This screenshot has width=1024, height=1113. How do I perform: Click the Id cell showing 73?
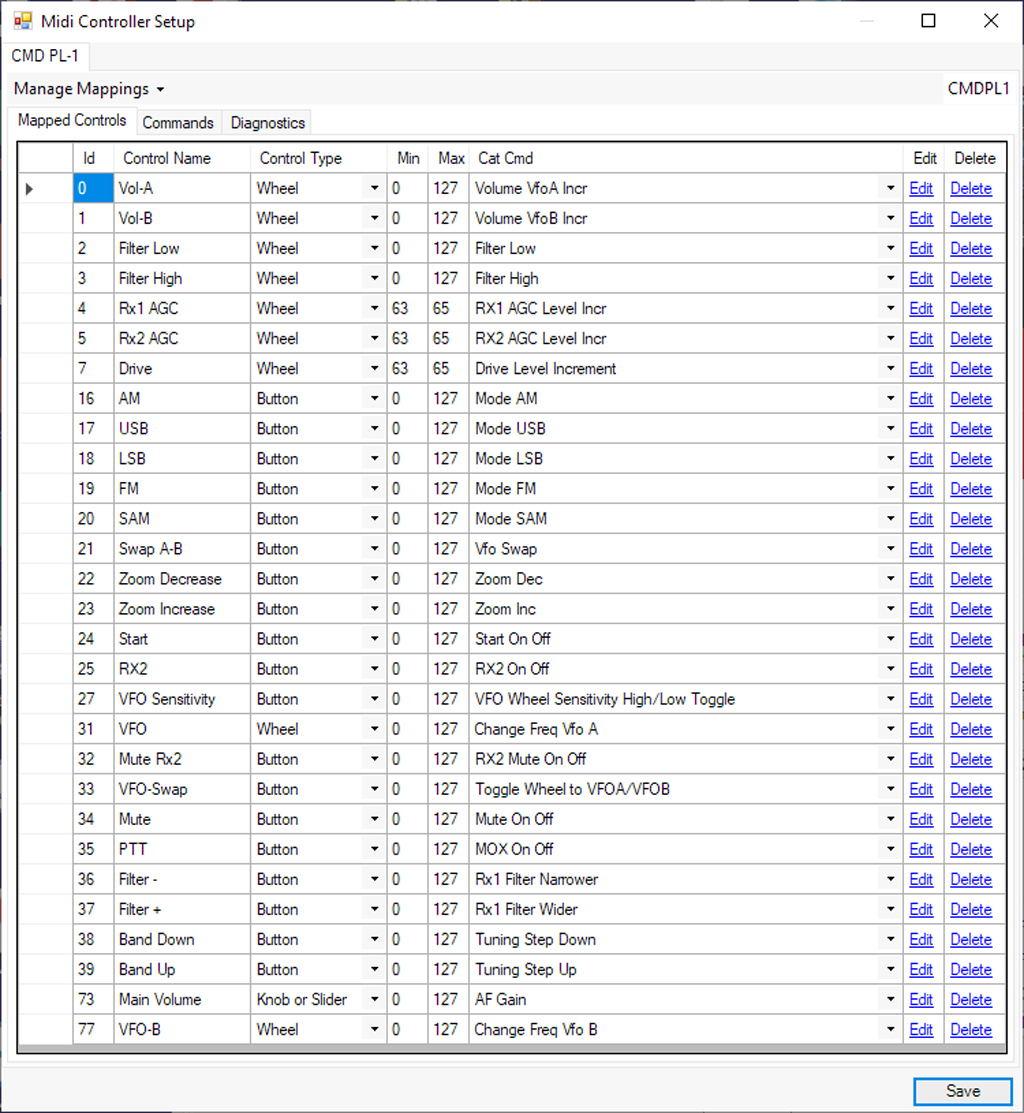click(93, 999)
